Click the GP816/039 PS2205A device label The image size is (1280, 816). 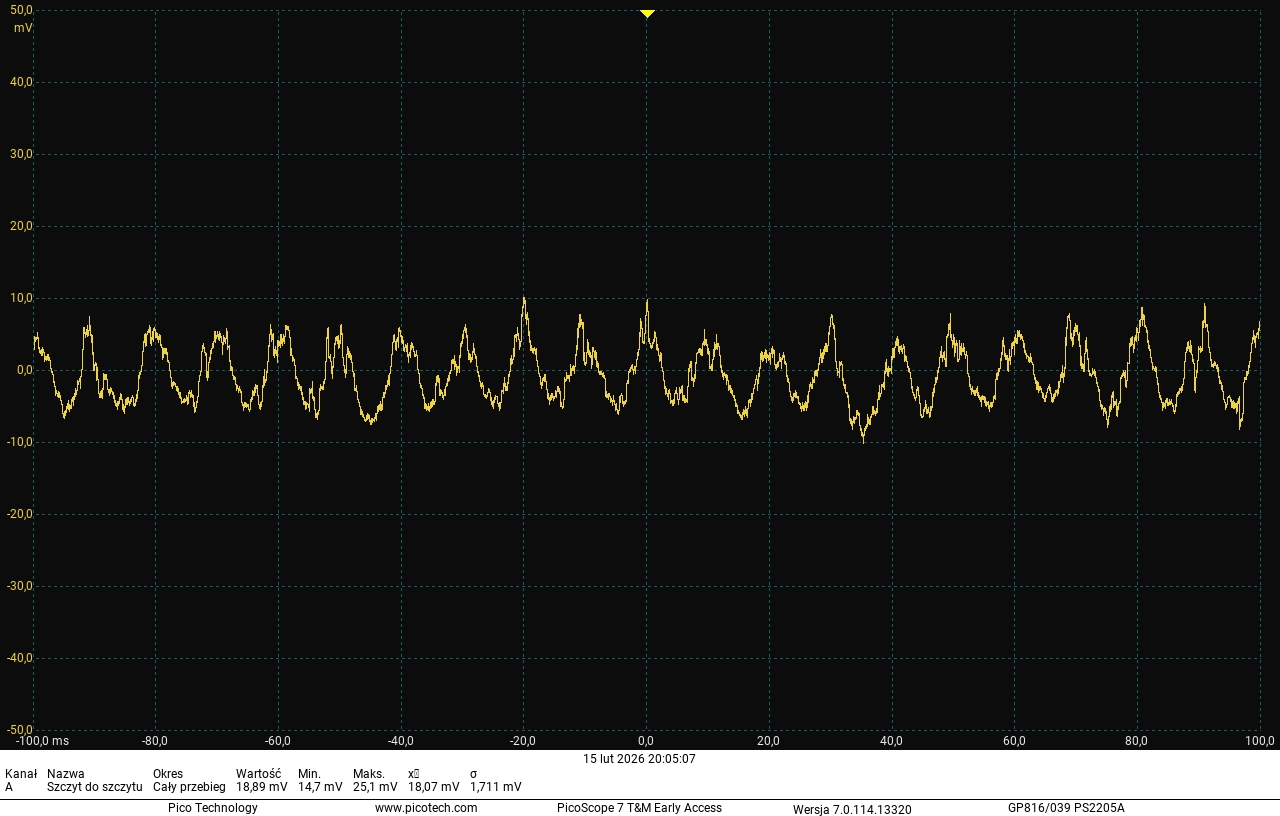pos(1066,808)
